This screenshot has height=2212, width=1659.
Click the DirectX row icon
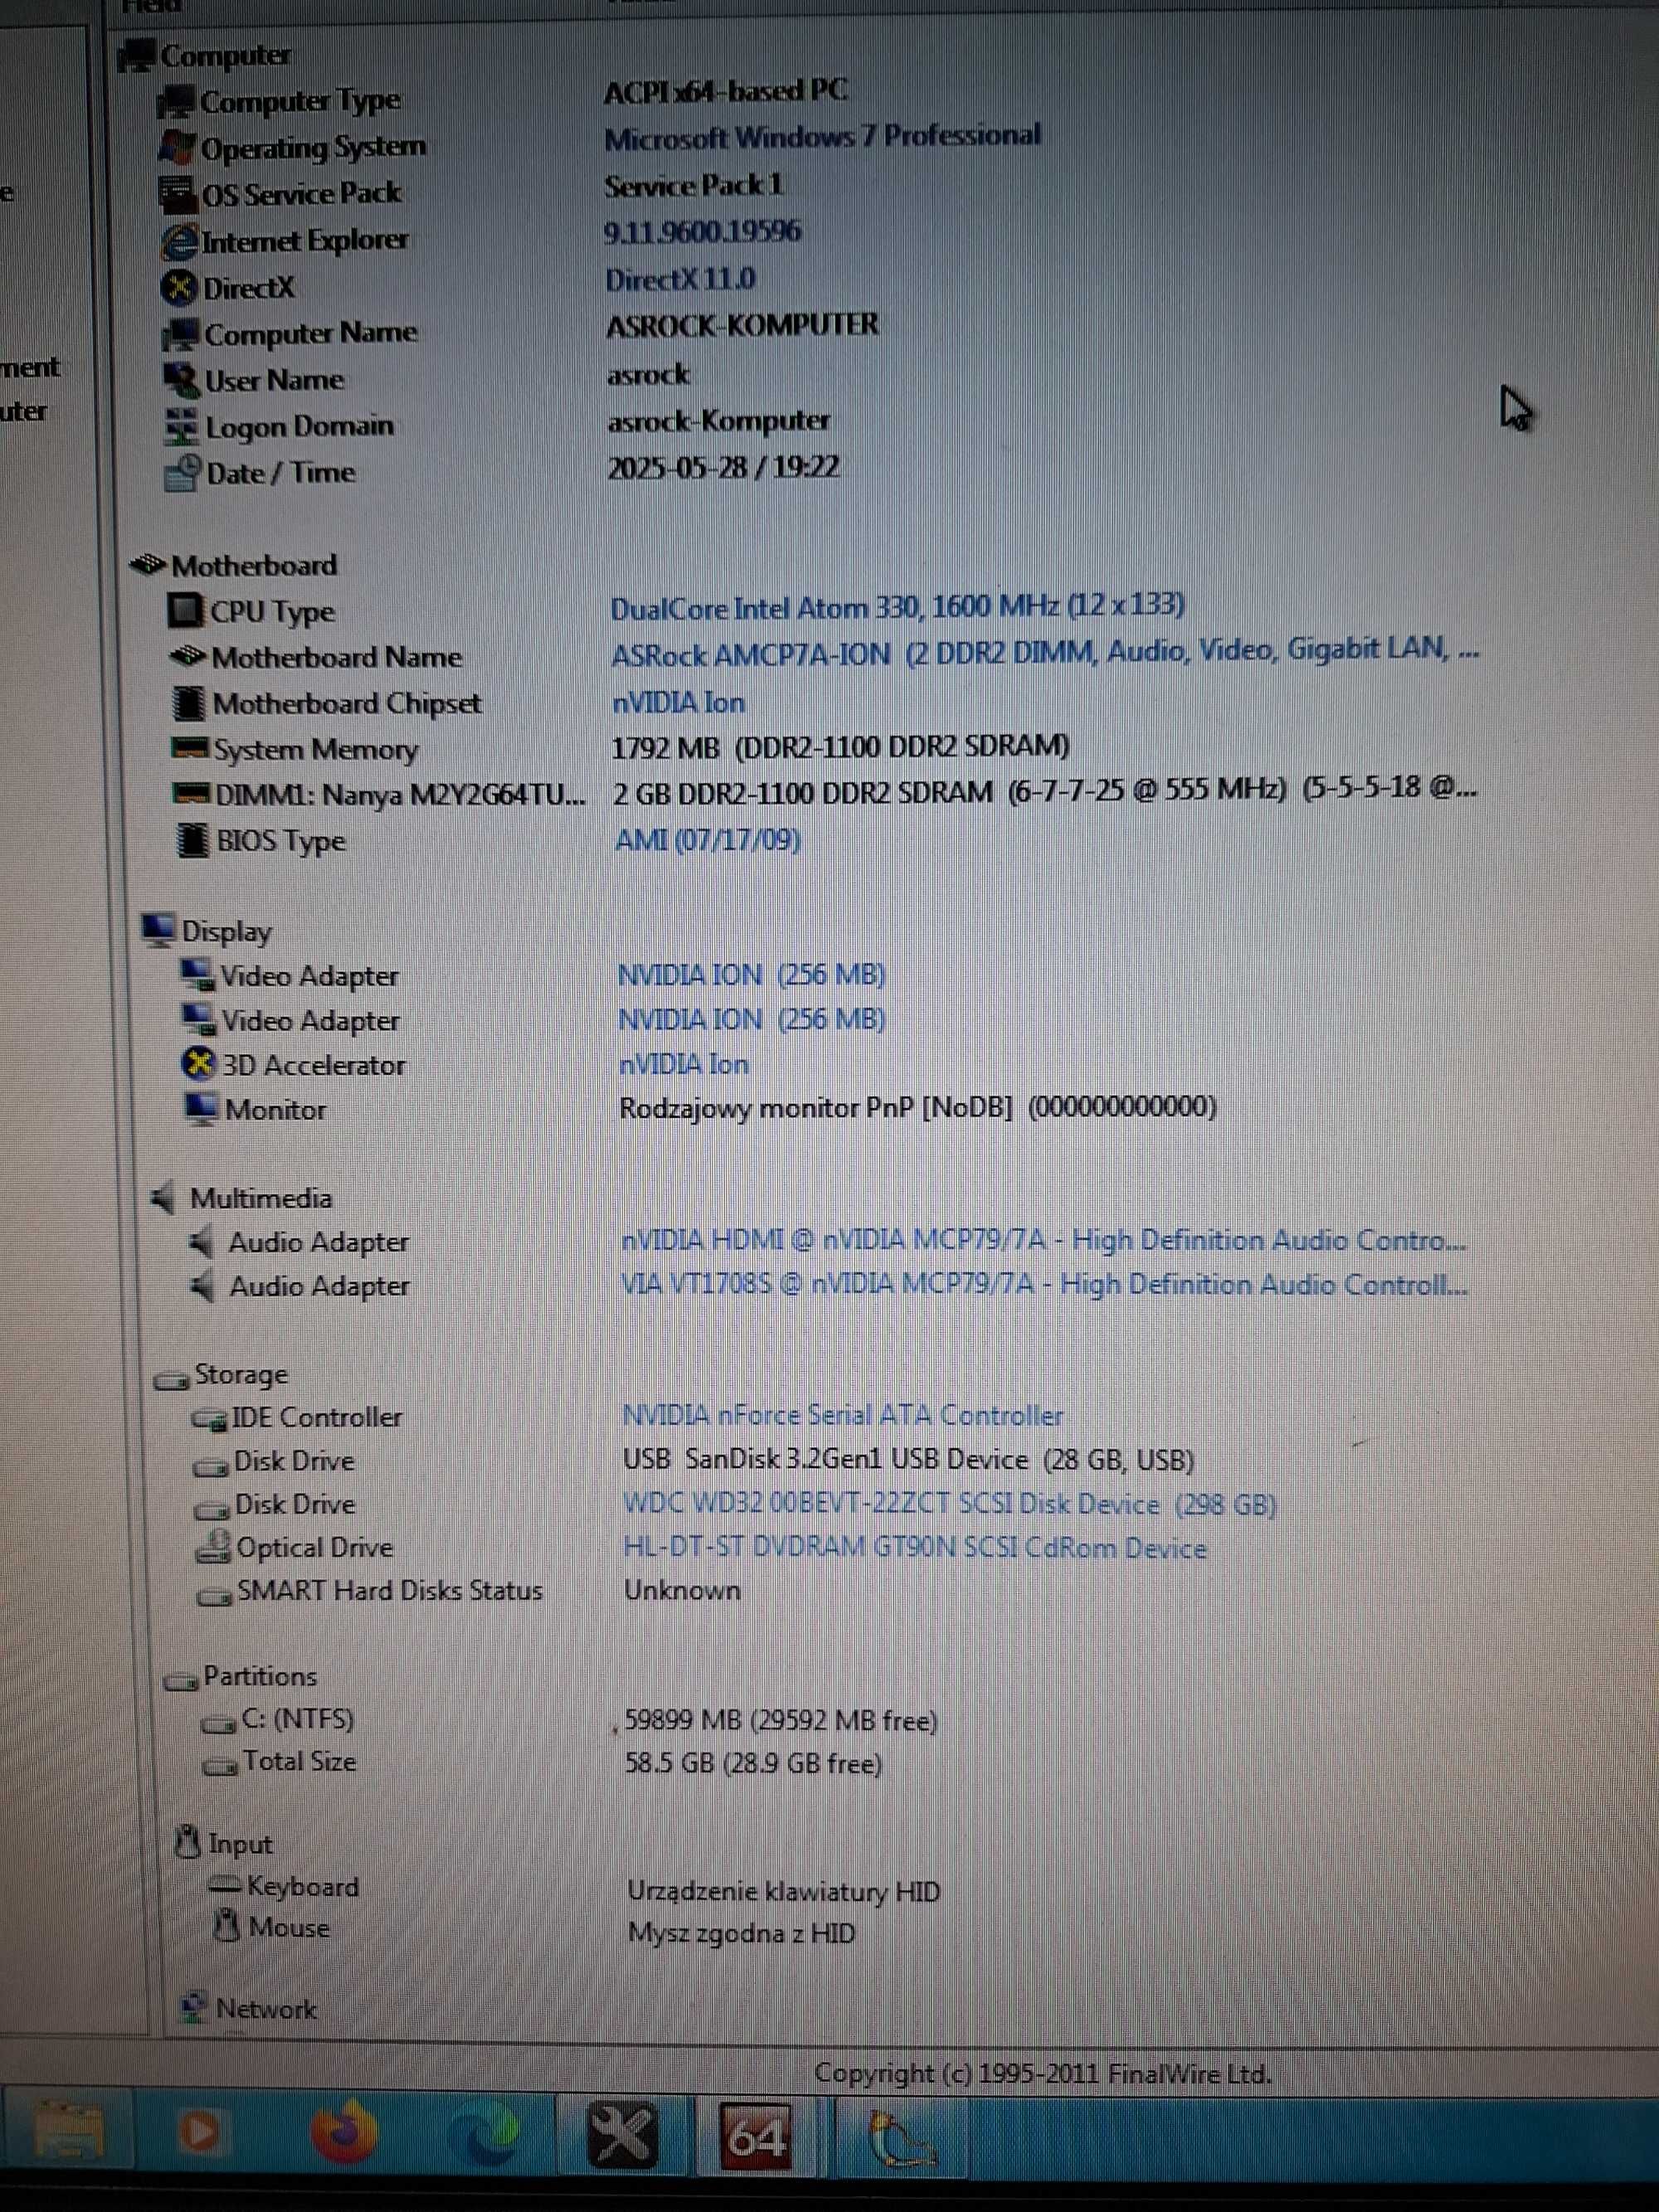pos(179,288)
